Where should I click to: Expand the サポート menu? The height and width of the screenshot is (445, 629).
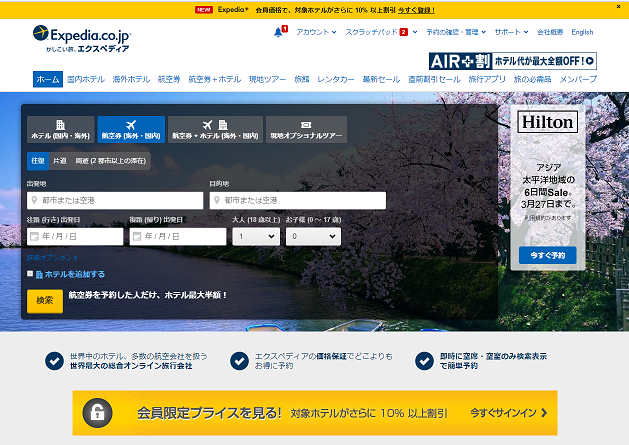click(511, 32)
